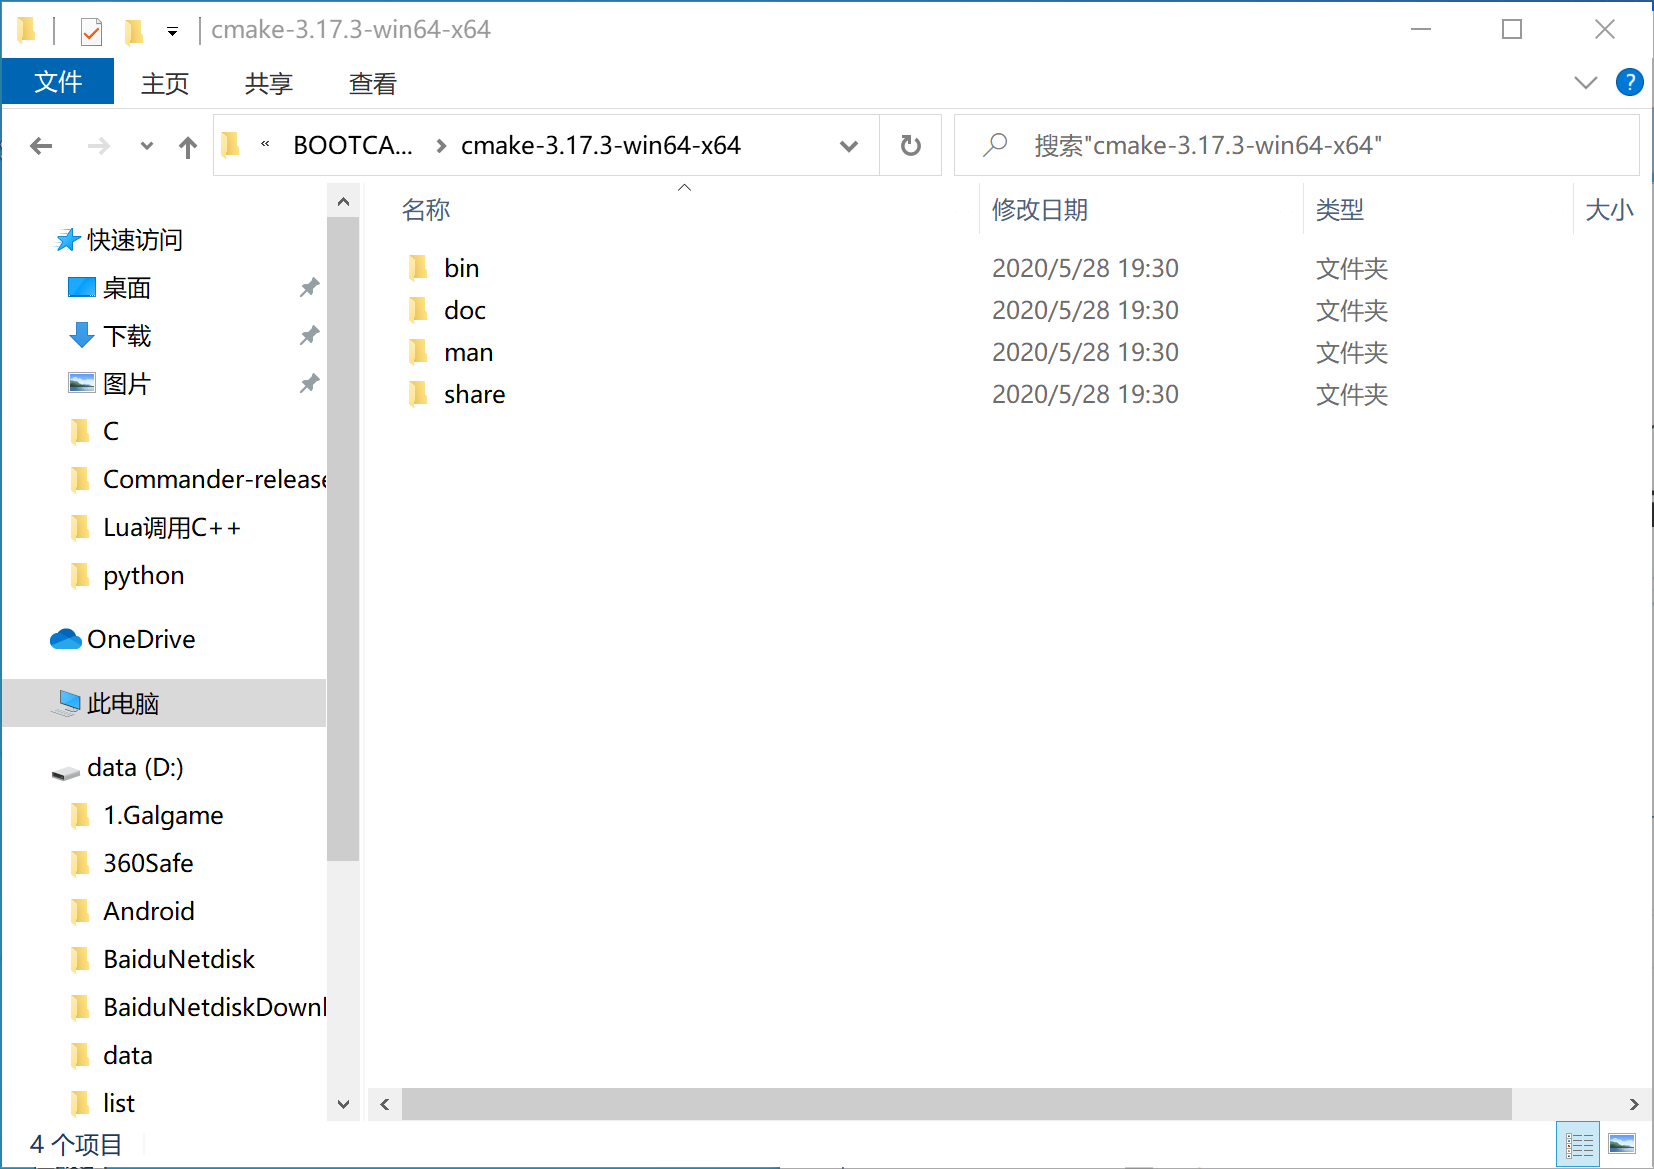Select OneDrive in the navigation pane
1654x1169 pixels.
tap(141, 639)
